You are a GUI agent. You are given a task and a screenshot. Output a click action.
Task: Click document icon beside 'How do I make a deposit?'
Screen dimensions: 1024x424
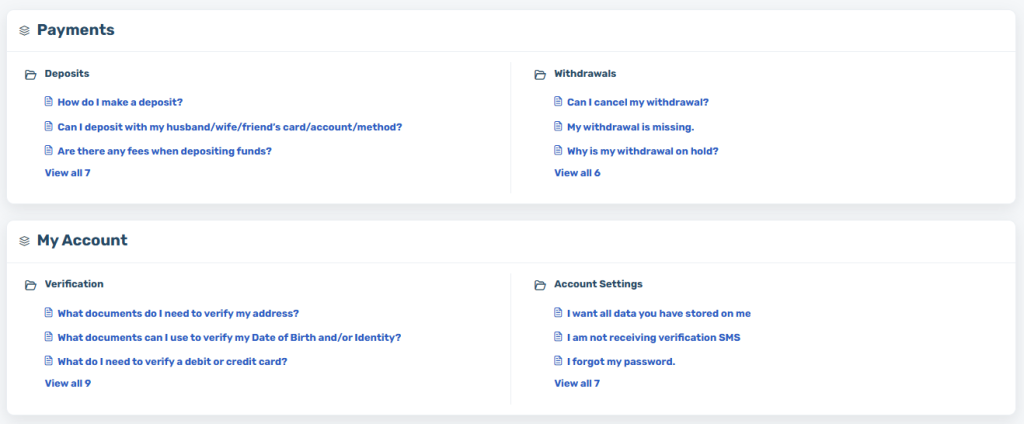[x=48, y=101]
